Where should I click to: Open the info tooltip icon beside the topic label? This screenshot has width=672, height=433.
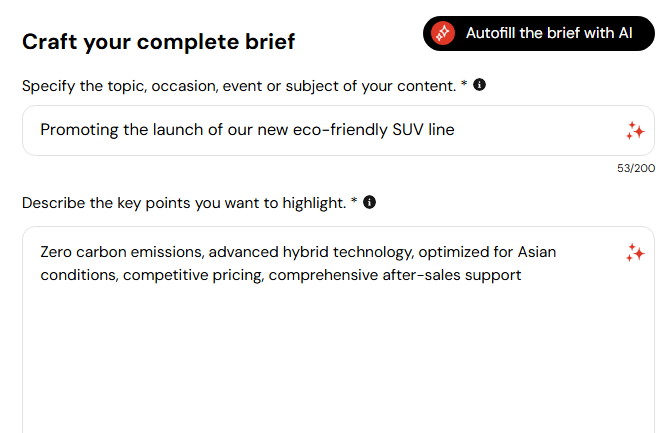pyautogui.click(x=479, y=85)
